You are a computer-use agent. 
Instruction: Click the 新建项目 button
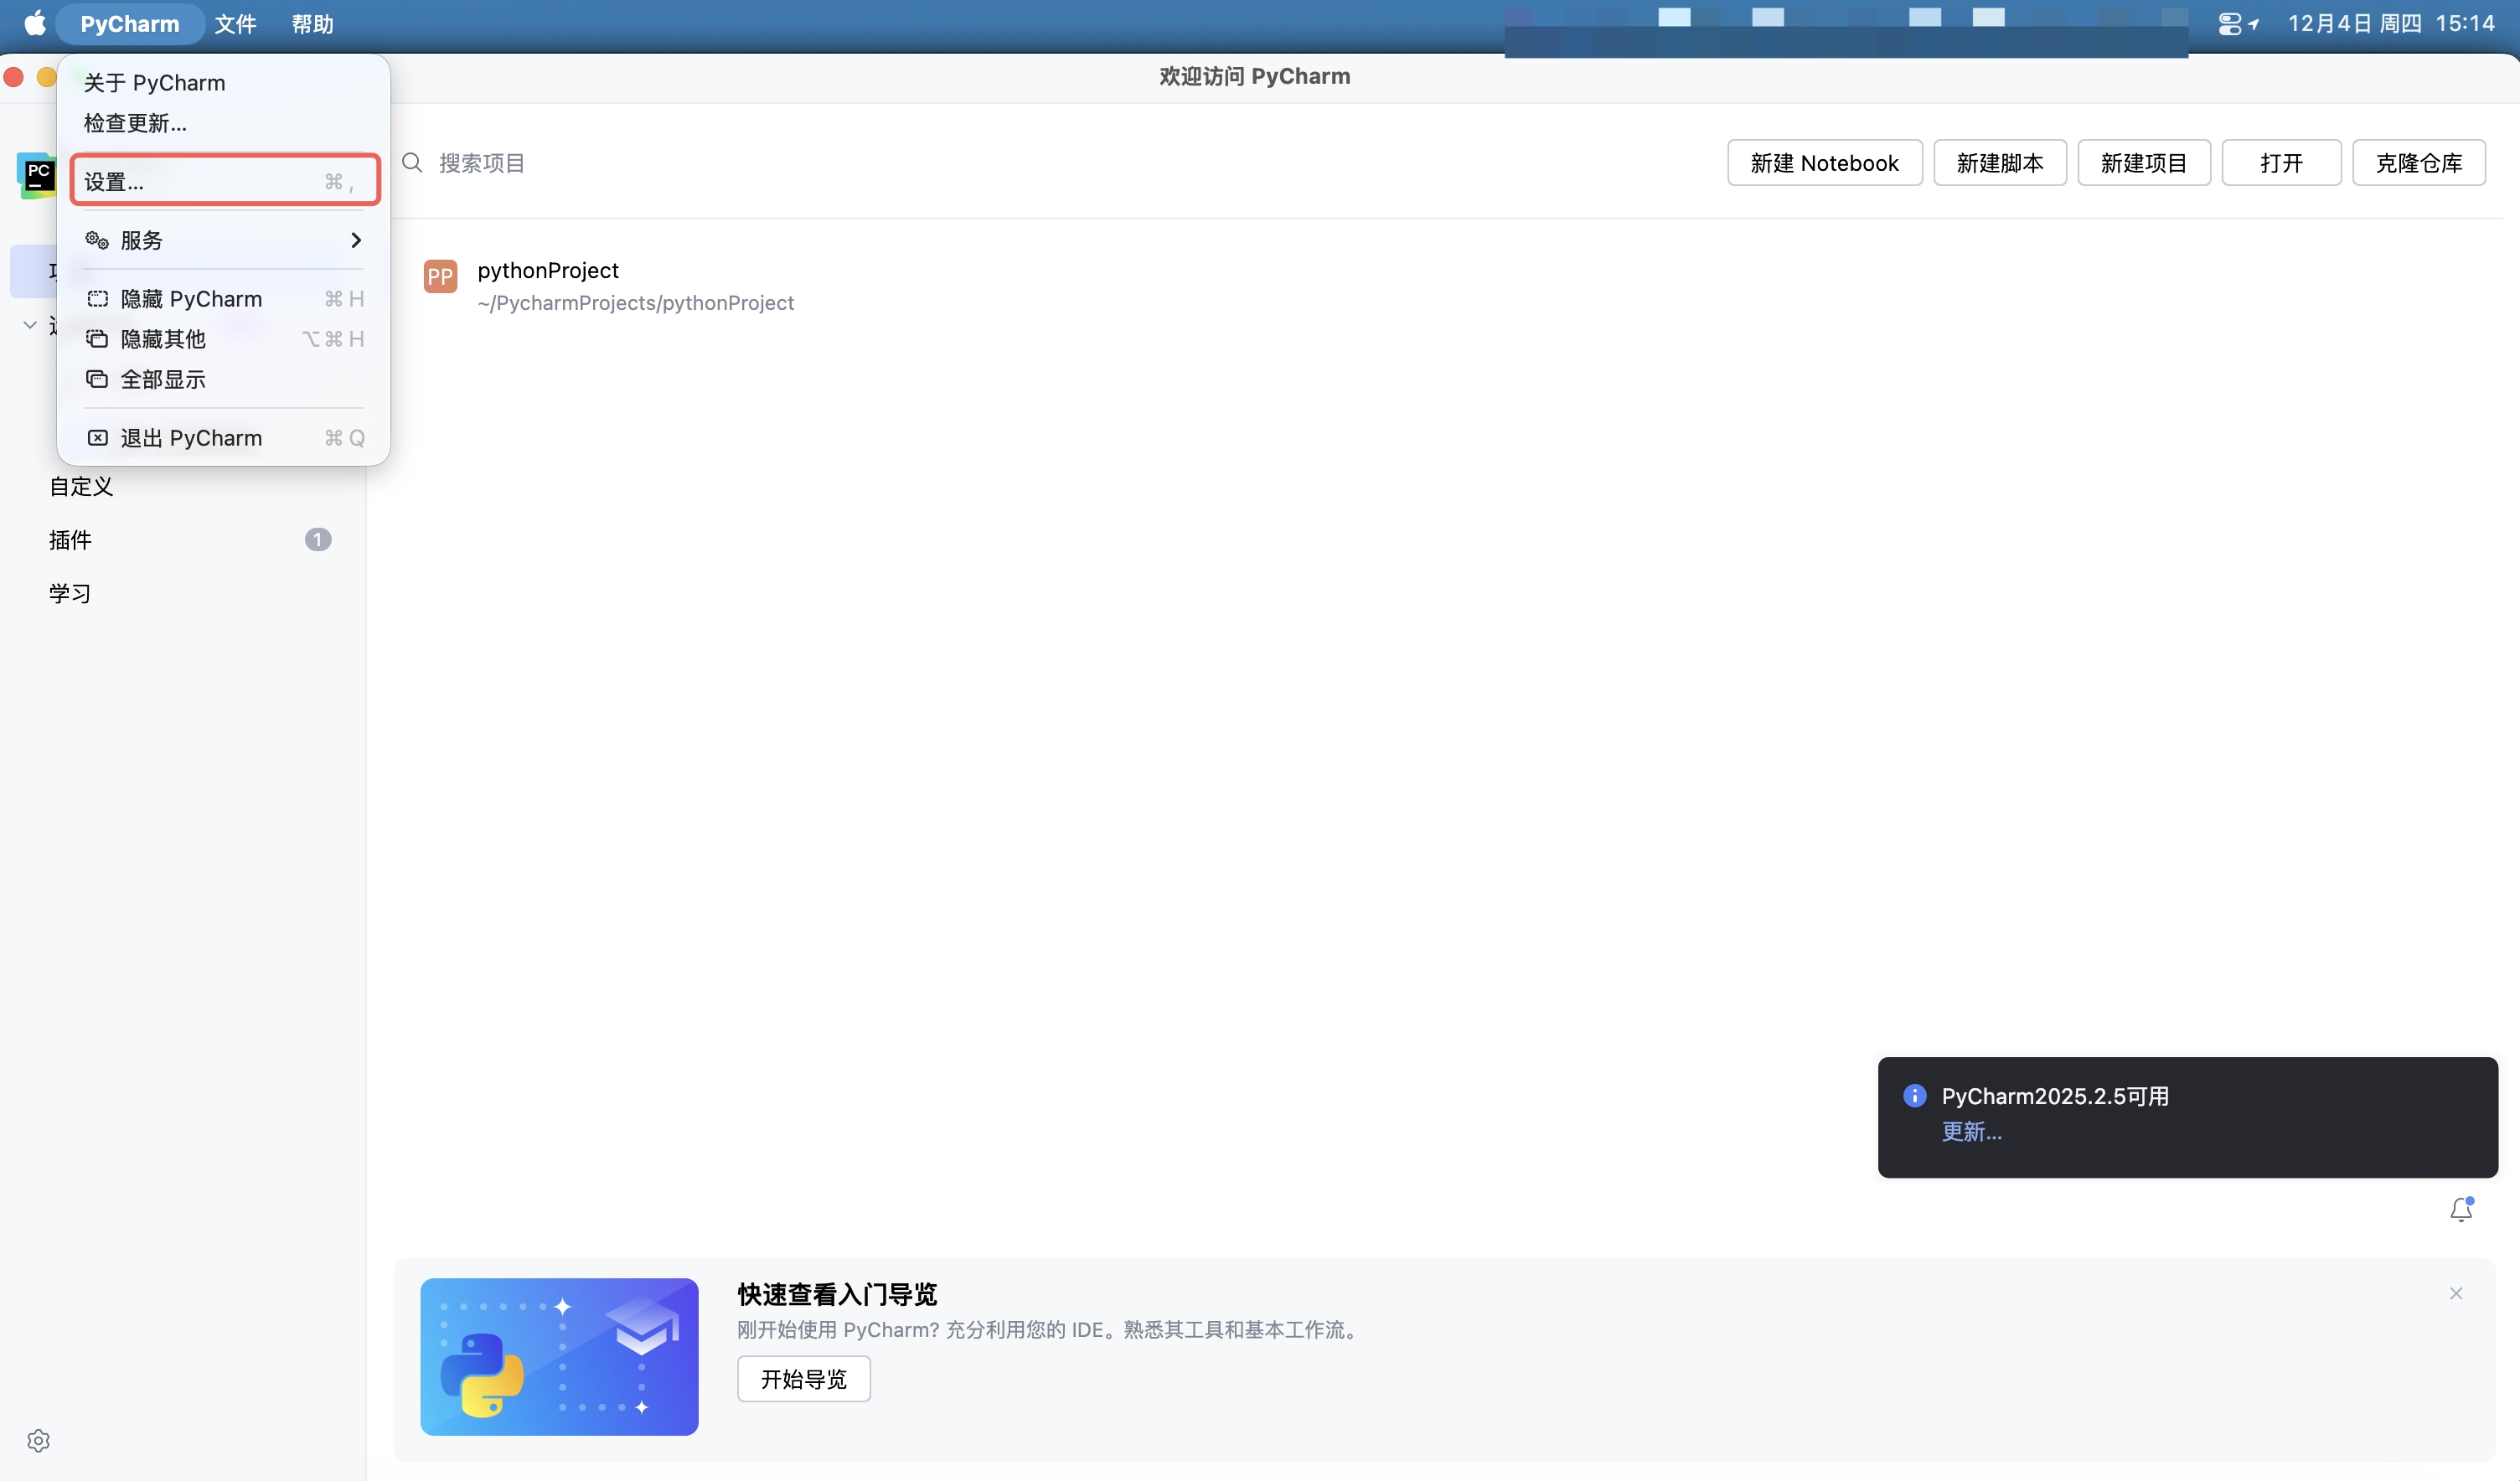pyautogui.click(x=2143, y=163)
